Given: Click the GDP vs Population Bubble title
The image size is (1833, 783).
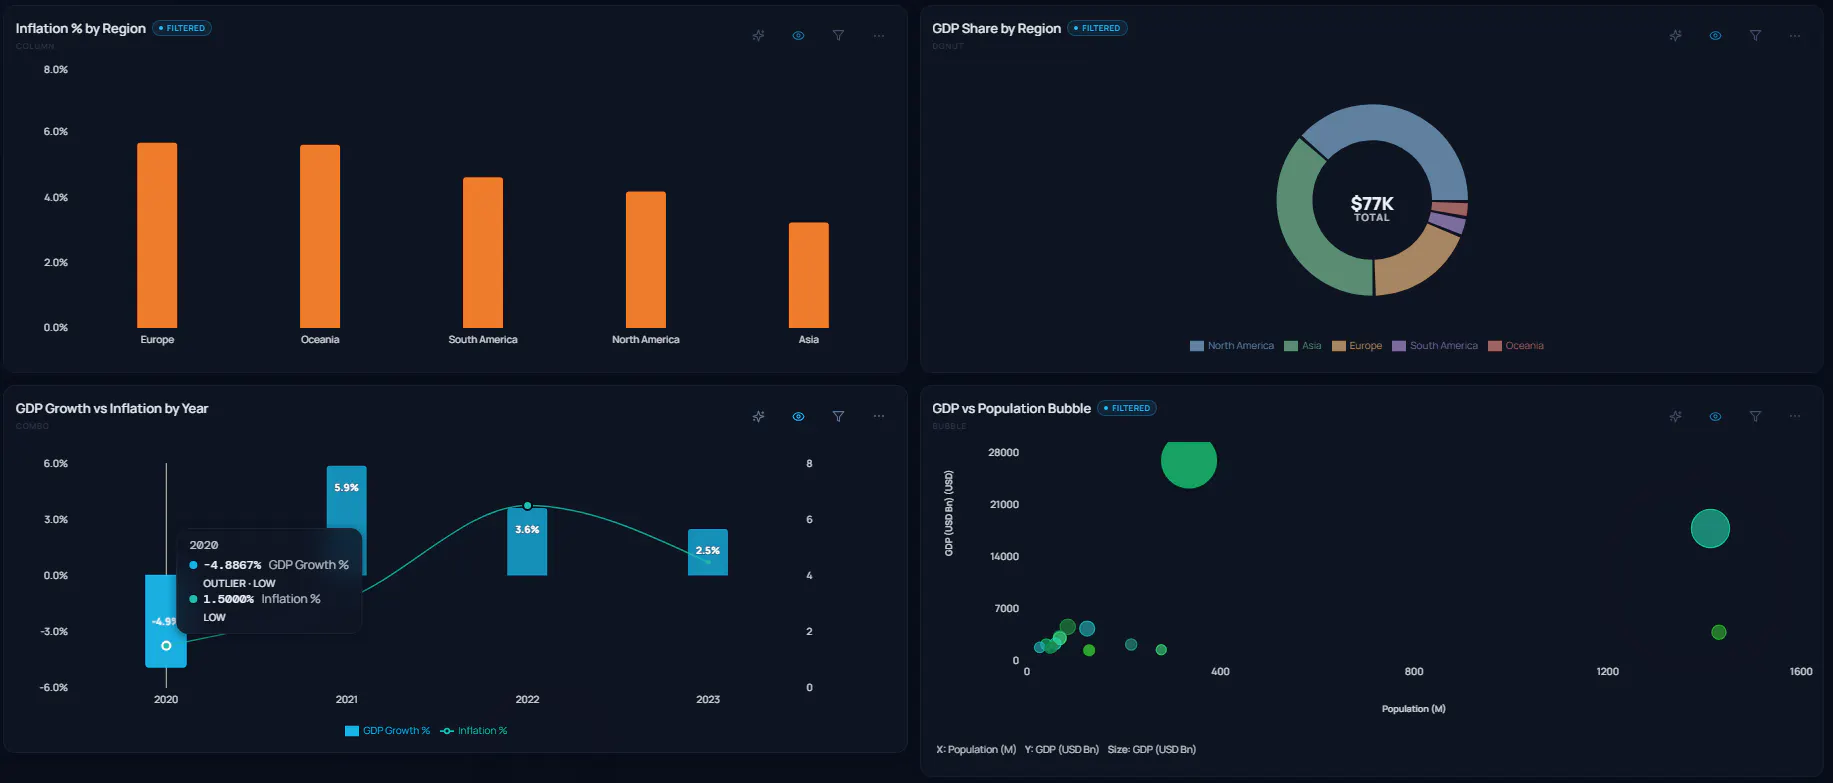Looking at the screenshot, I should (1012, 408).
